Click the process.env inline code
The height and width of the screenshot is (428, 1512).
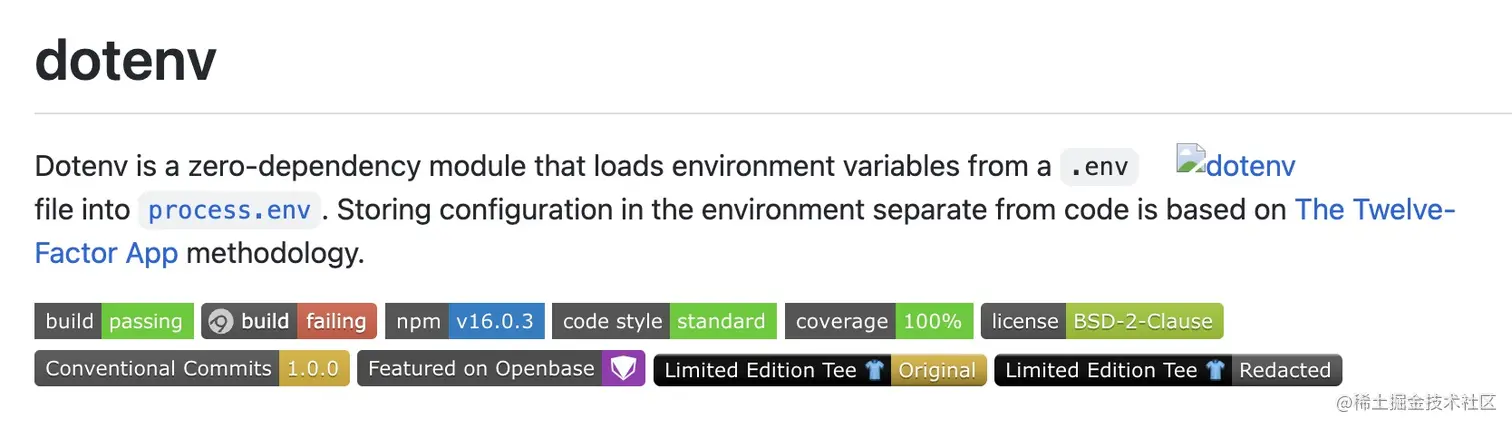pyautogui.click(x=230, y=210)
